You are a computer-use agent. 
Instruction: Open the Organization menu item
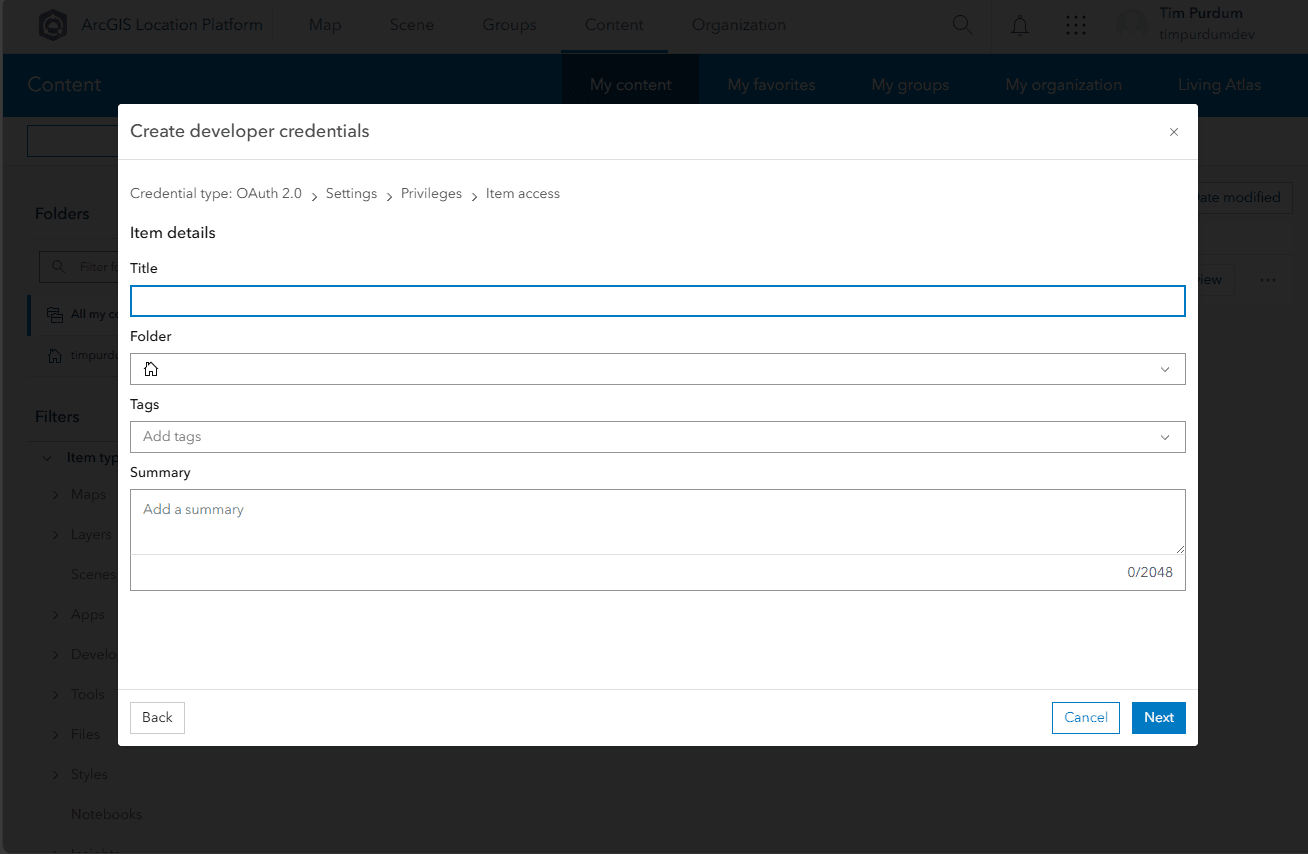[x=739, y=25]
